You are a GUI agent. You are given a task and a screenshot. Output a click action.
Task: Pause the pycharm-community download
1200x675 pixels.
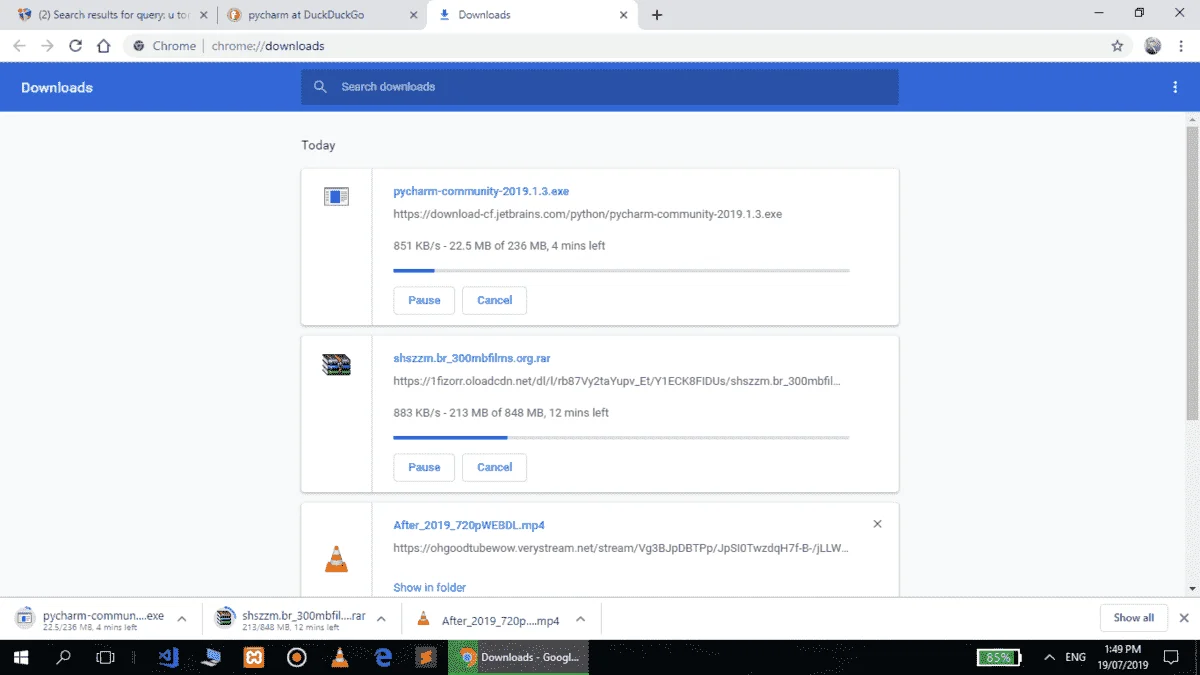tap(424, 300)
